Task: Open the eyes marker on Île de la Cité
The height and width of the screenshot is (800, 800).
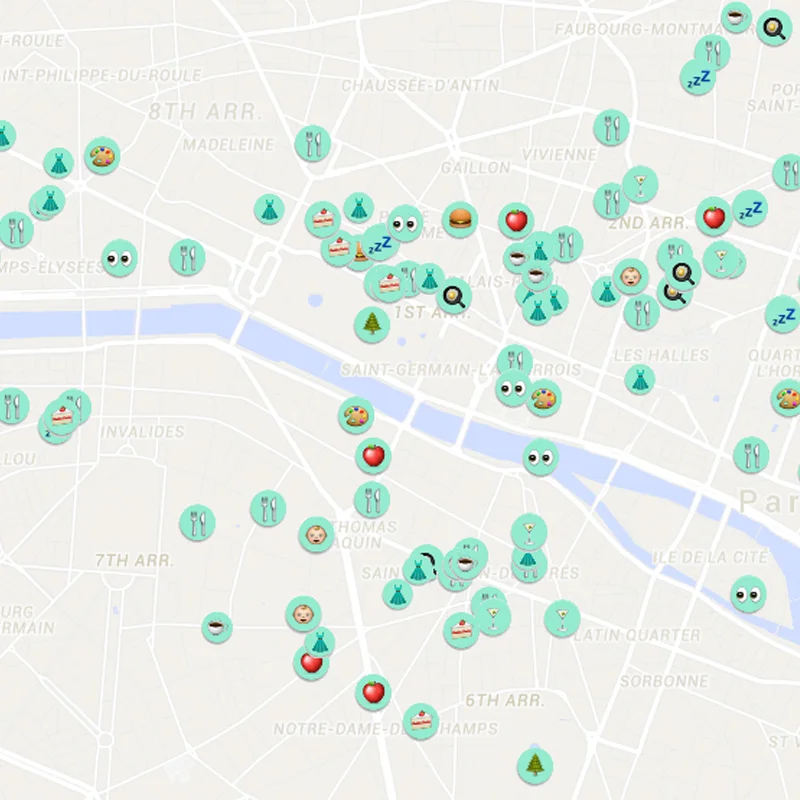Action: point(748,594)
